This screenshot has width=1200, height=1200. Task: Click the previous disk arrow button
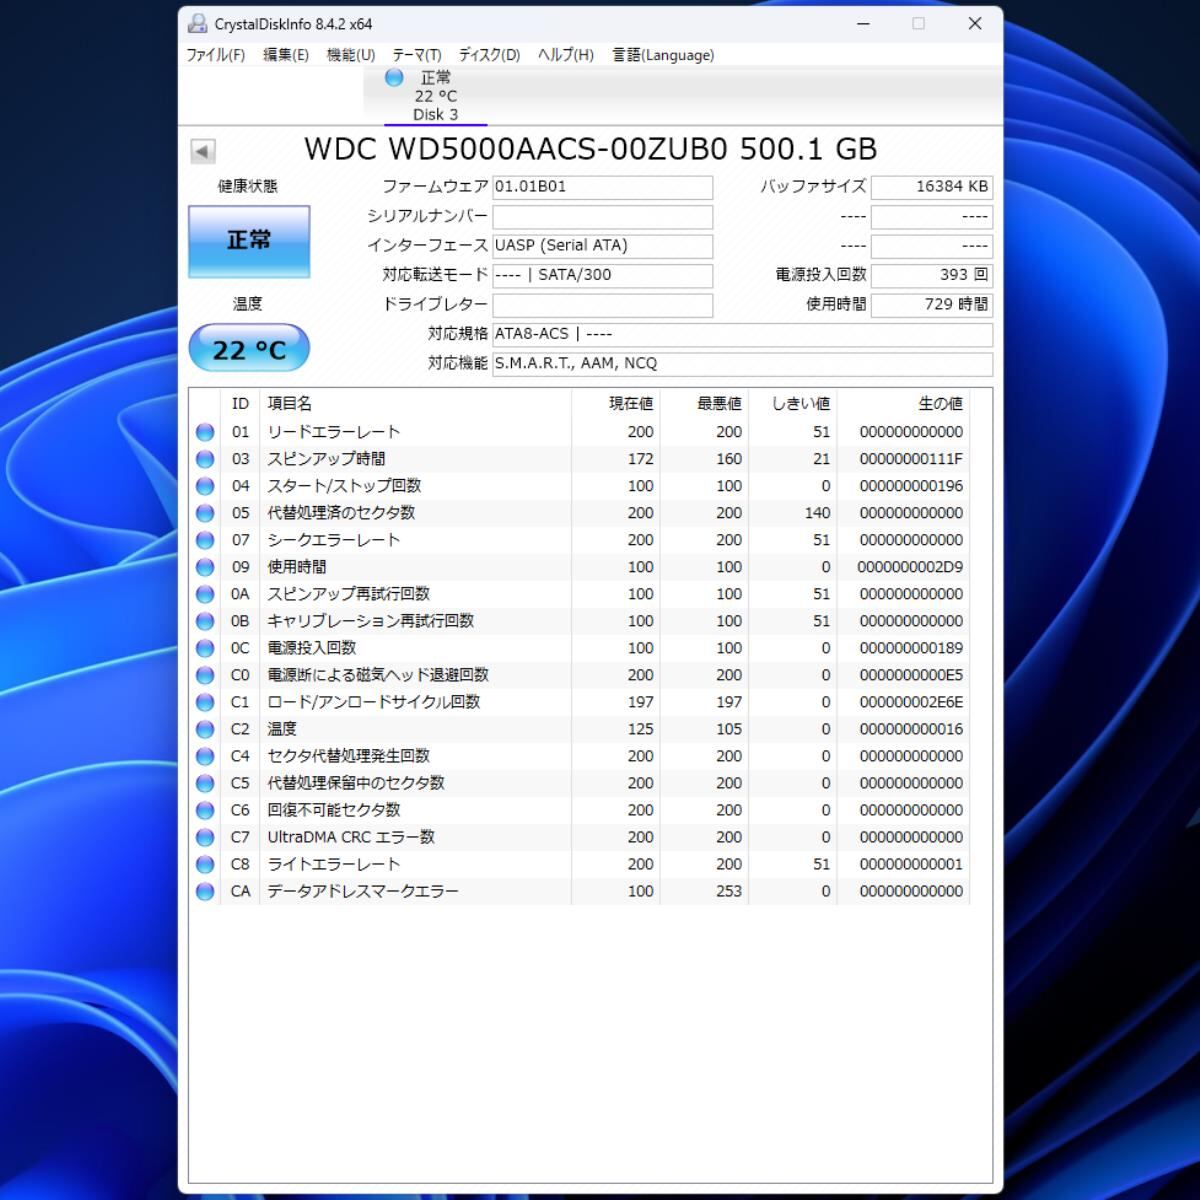pos(202,151)
